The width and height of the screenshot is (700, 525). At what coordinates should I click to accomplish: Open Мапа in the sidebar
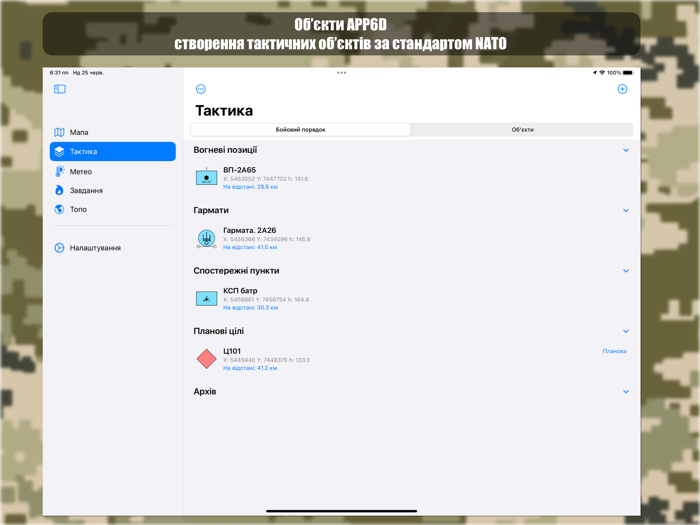pyautogui.click(x=112, y=132)
